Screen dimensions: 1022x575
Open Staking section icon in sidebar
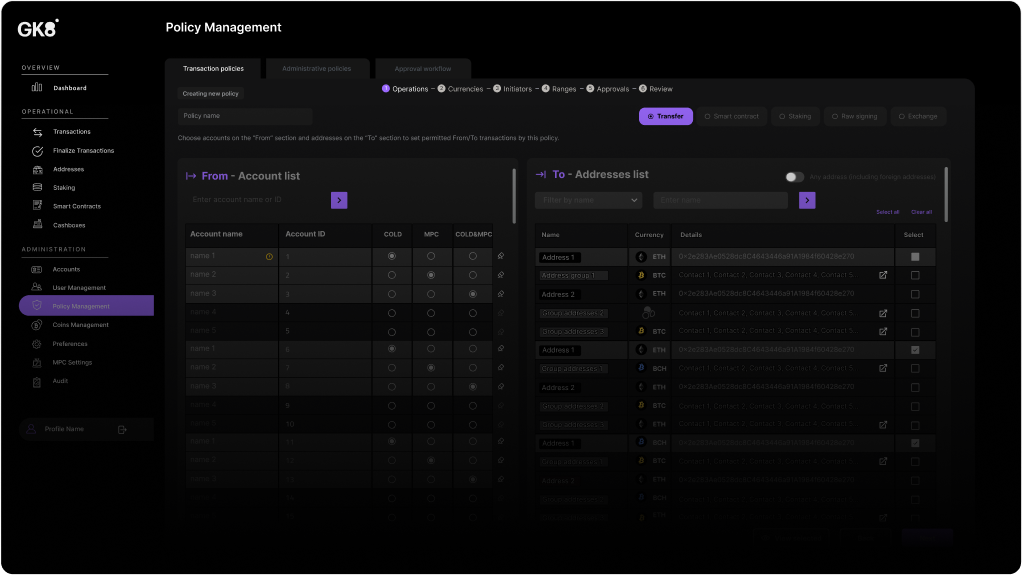coord(37,188)
